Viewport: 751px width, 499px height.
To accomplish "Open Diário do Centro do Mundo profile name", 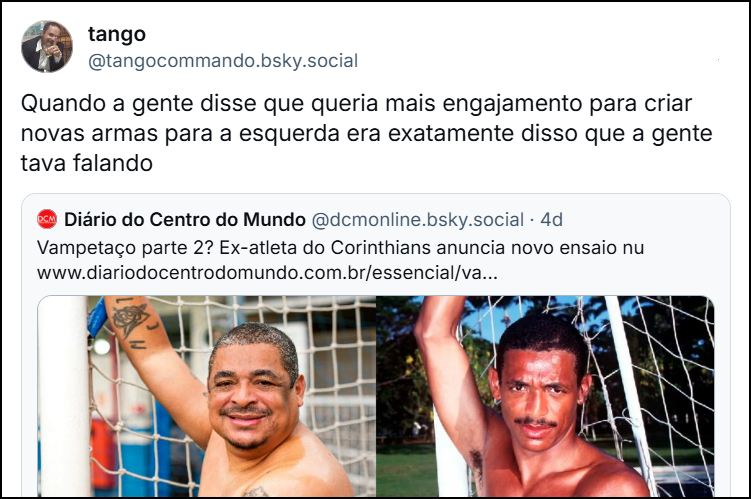I will click(185, 219).
